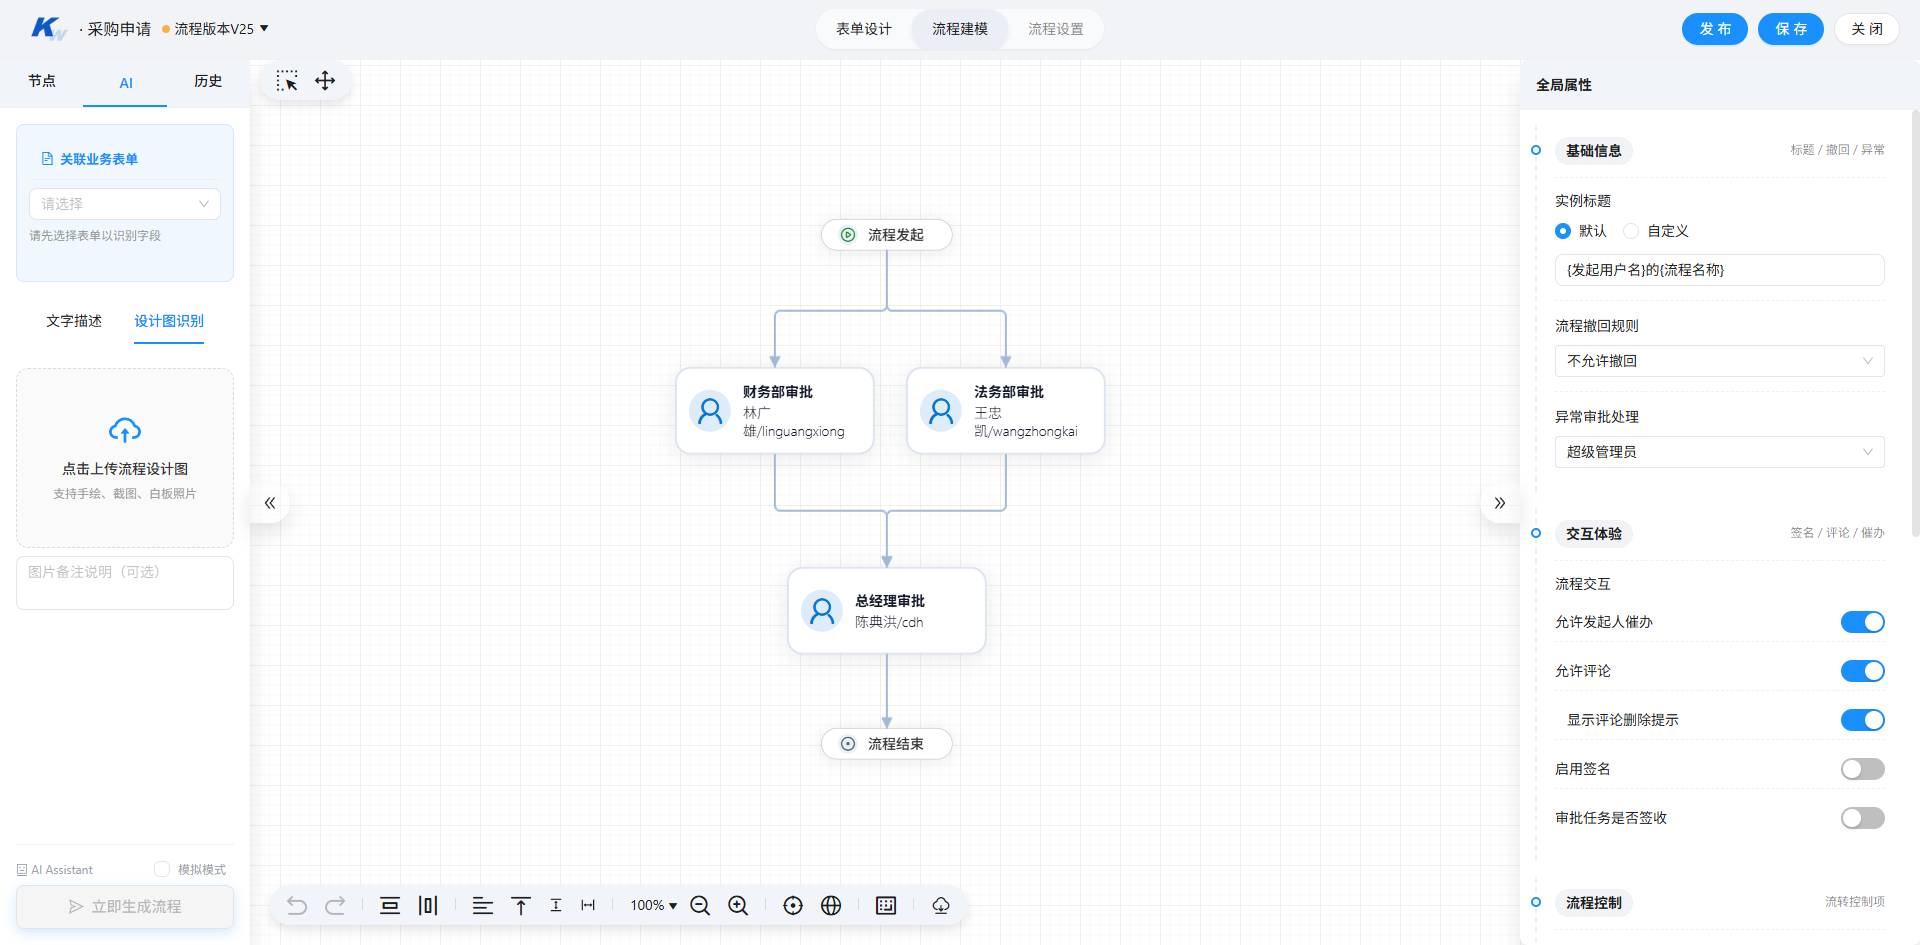Click the align left icon in toolbar
This screenshot has height=945, width=1920.
click(483, 906)
